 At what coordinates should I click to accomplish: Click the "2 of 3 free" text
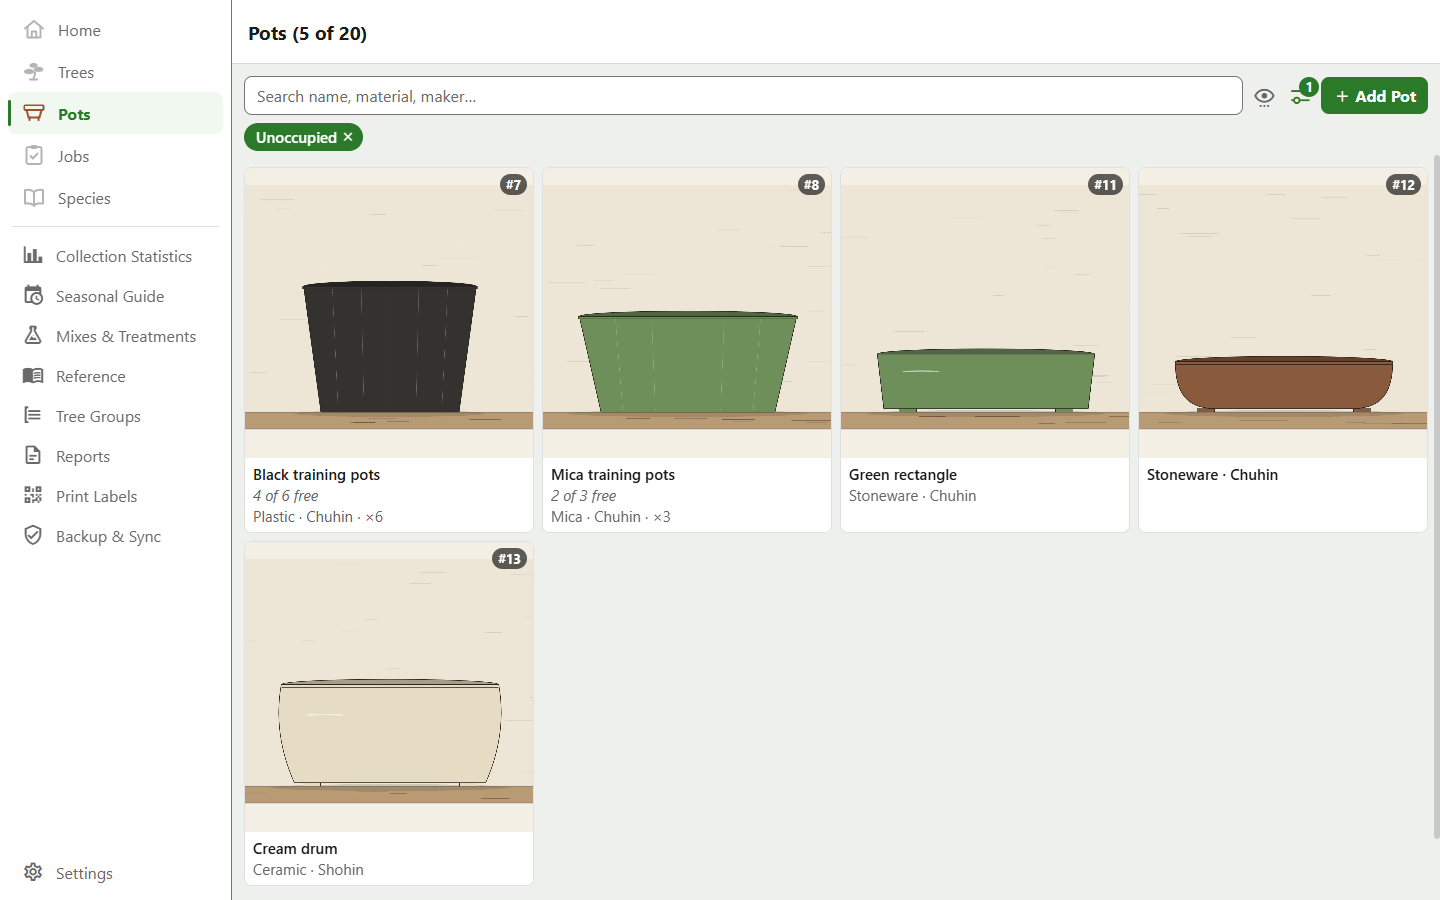[x=584, y=496]
